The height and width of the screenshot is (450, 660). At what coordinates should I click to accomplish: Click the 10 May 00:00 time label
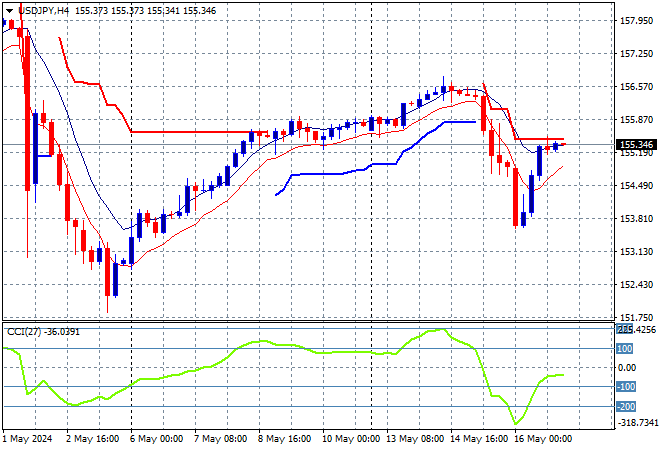click(351, 439)
